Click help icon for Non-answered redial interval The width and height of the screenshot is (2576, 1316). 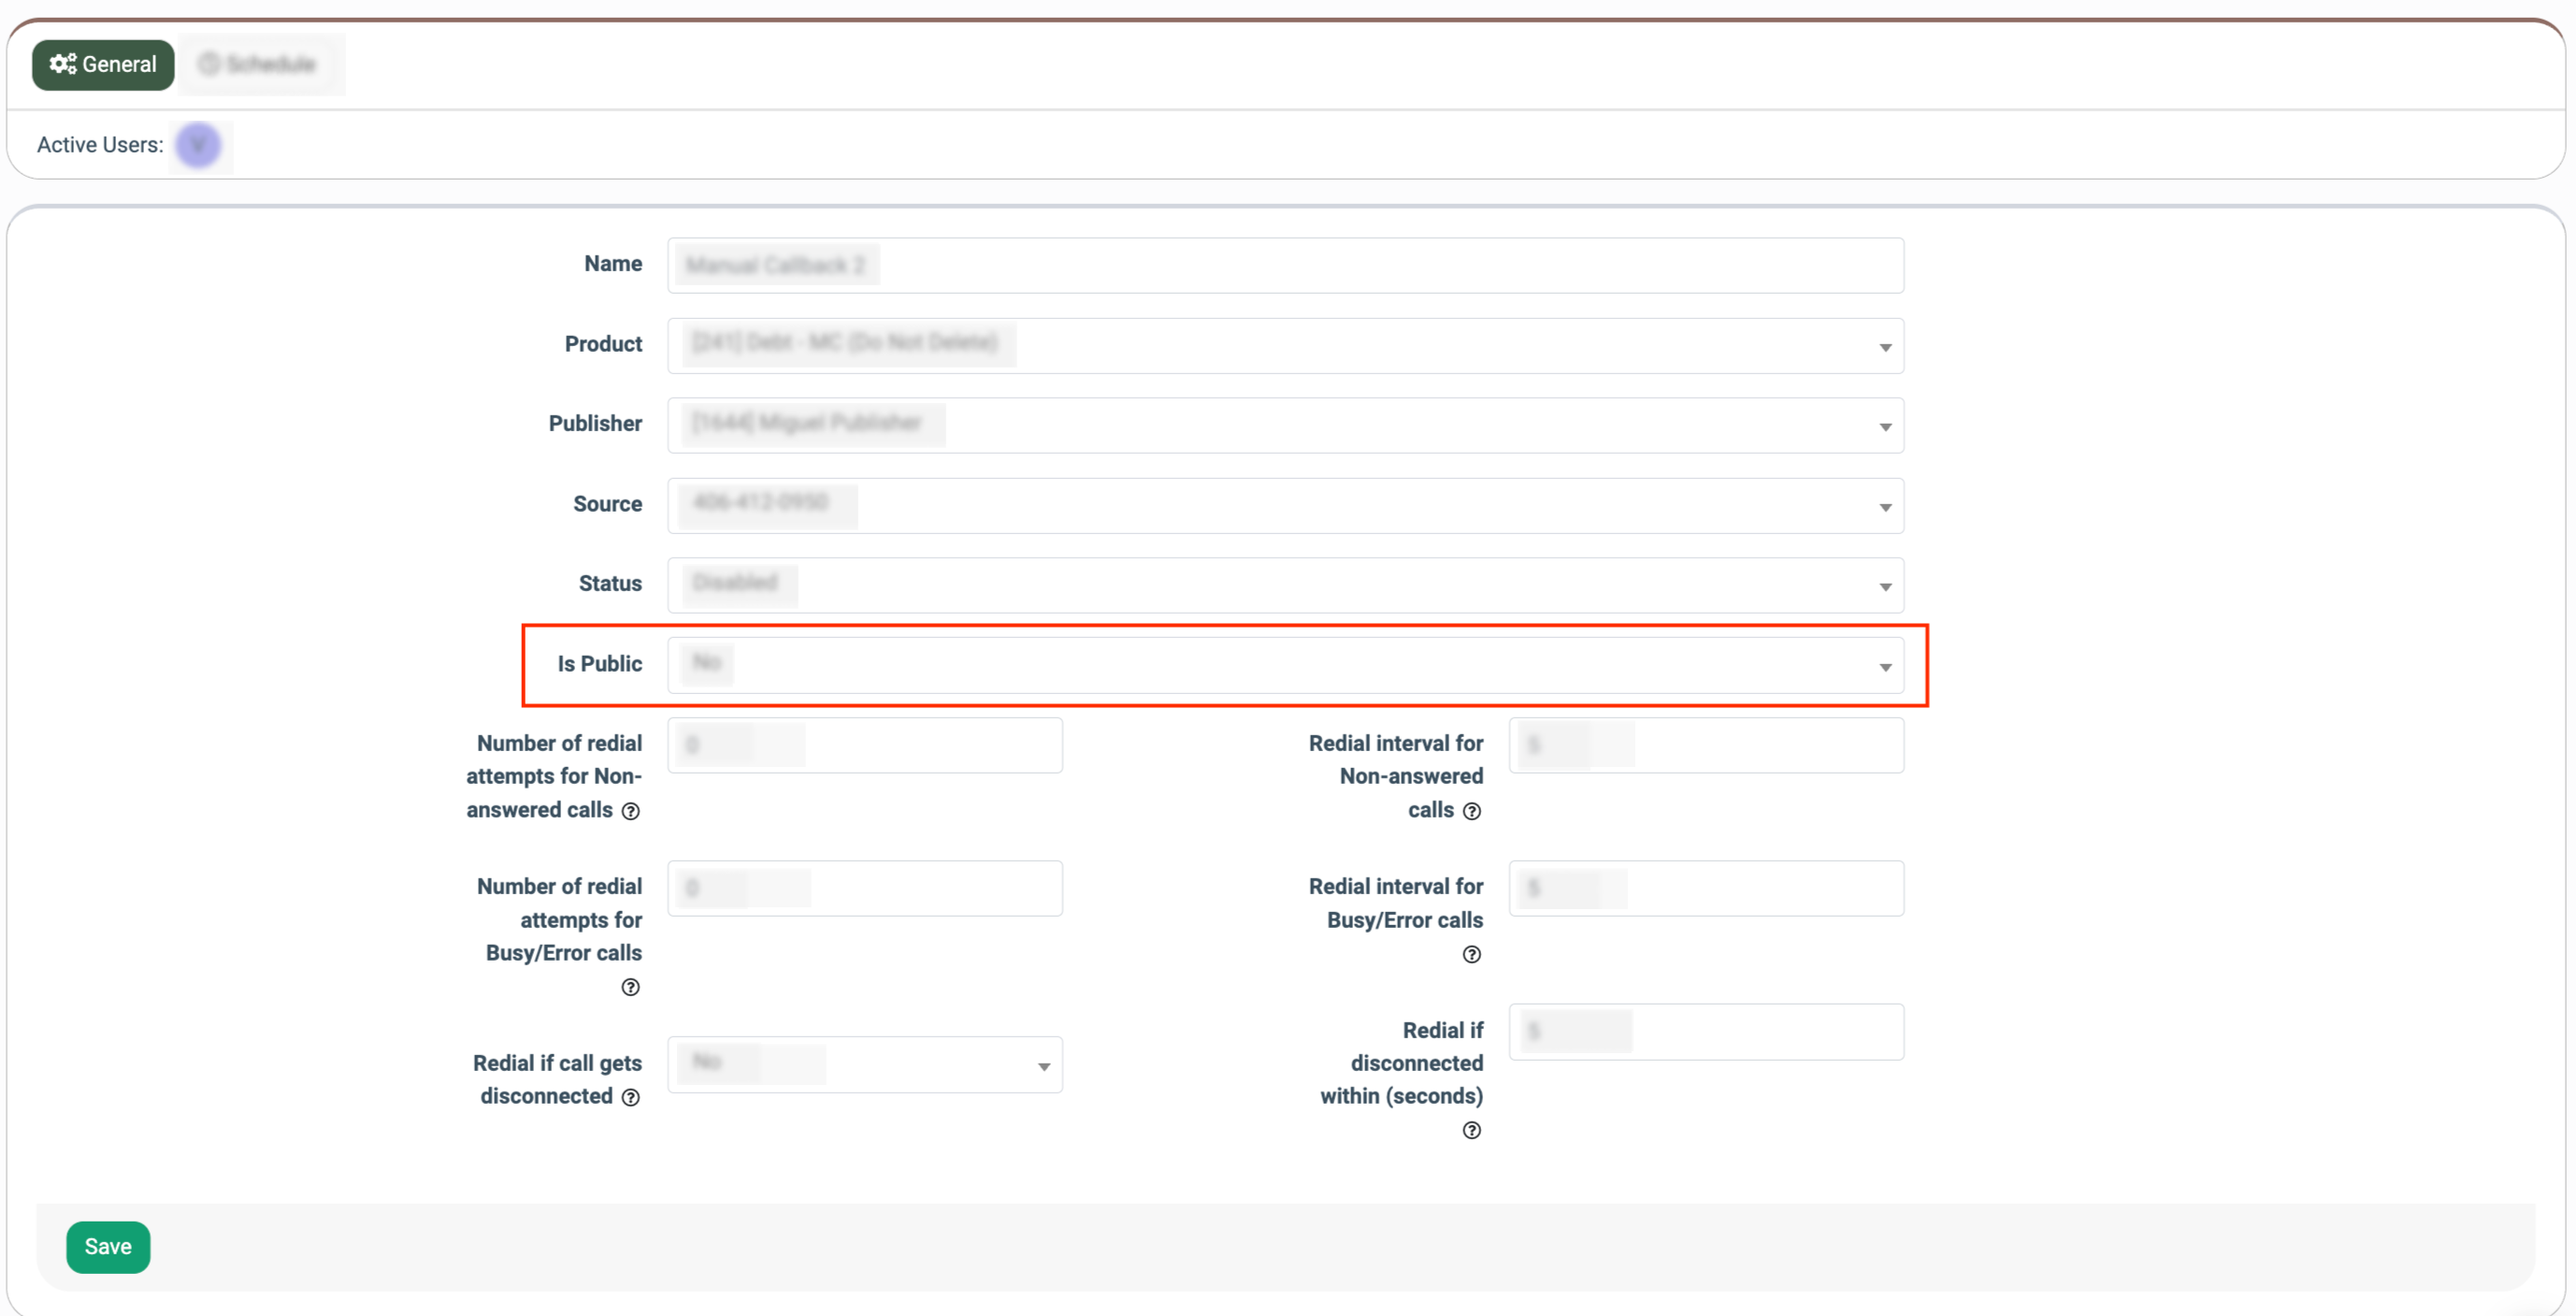1471,811
